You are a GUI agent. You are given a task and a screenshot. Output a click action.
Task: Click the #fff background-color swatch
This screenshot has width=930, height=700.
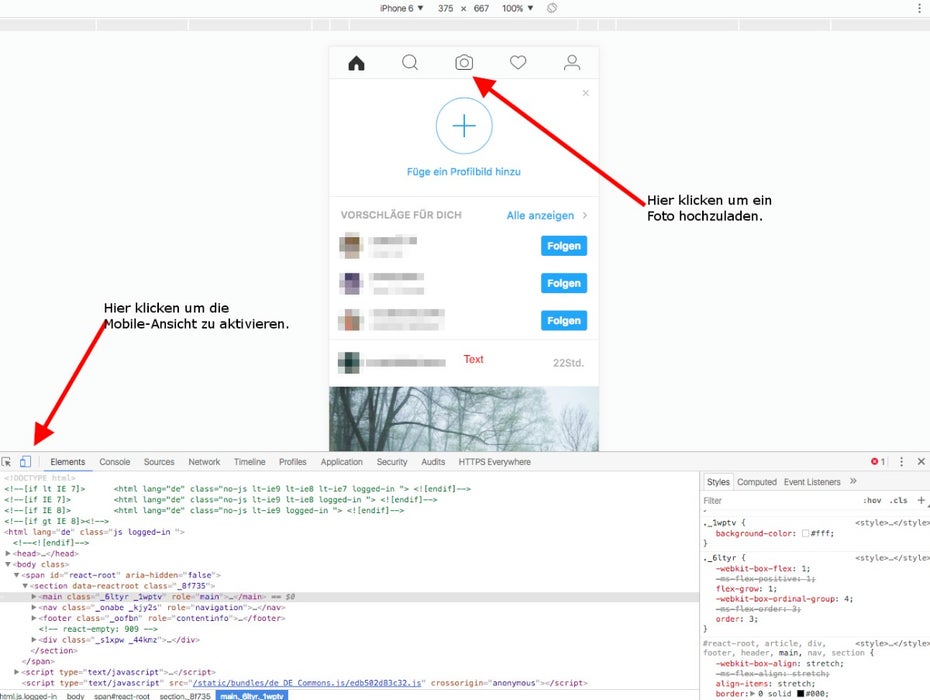[x=805, y=533]
